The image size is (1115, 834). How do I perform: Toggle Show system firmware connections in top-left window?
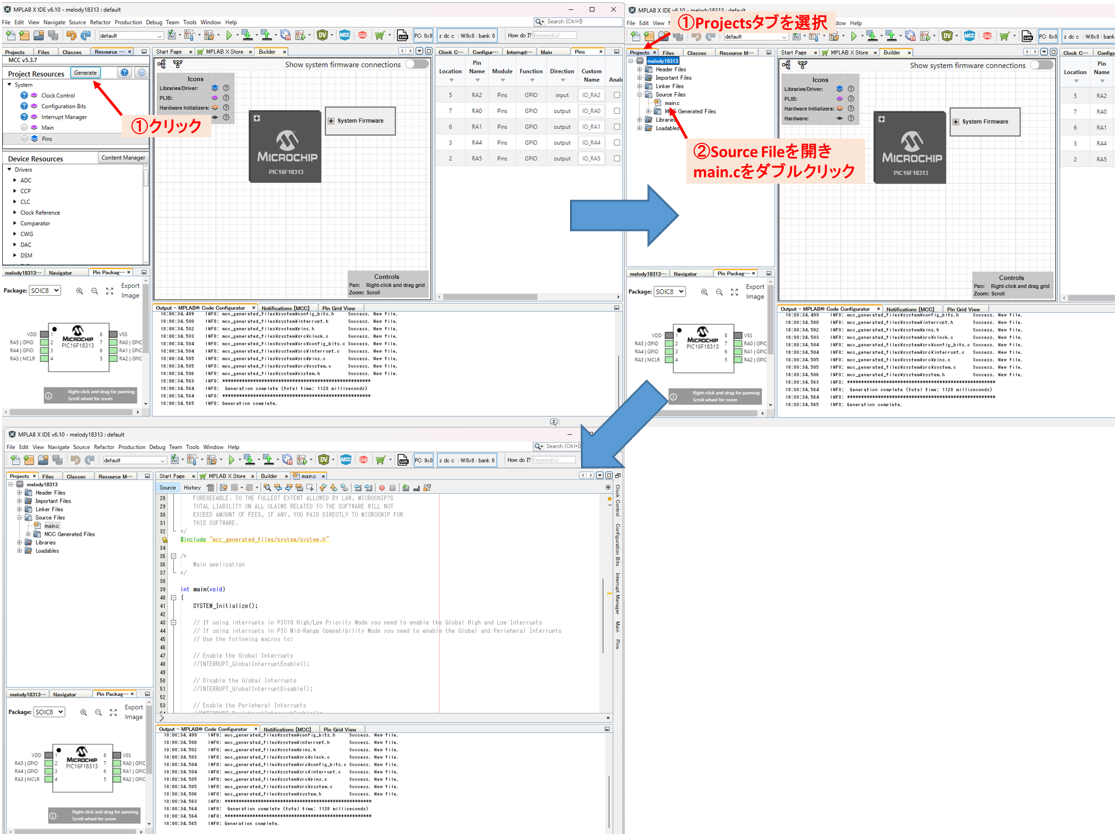[x=416, y=64]
